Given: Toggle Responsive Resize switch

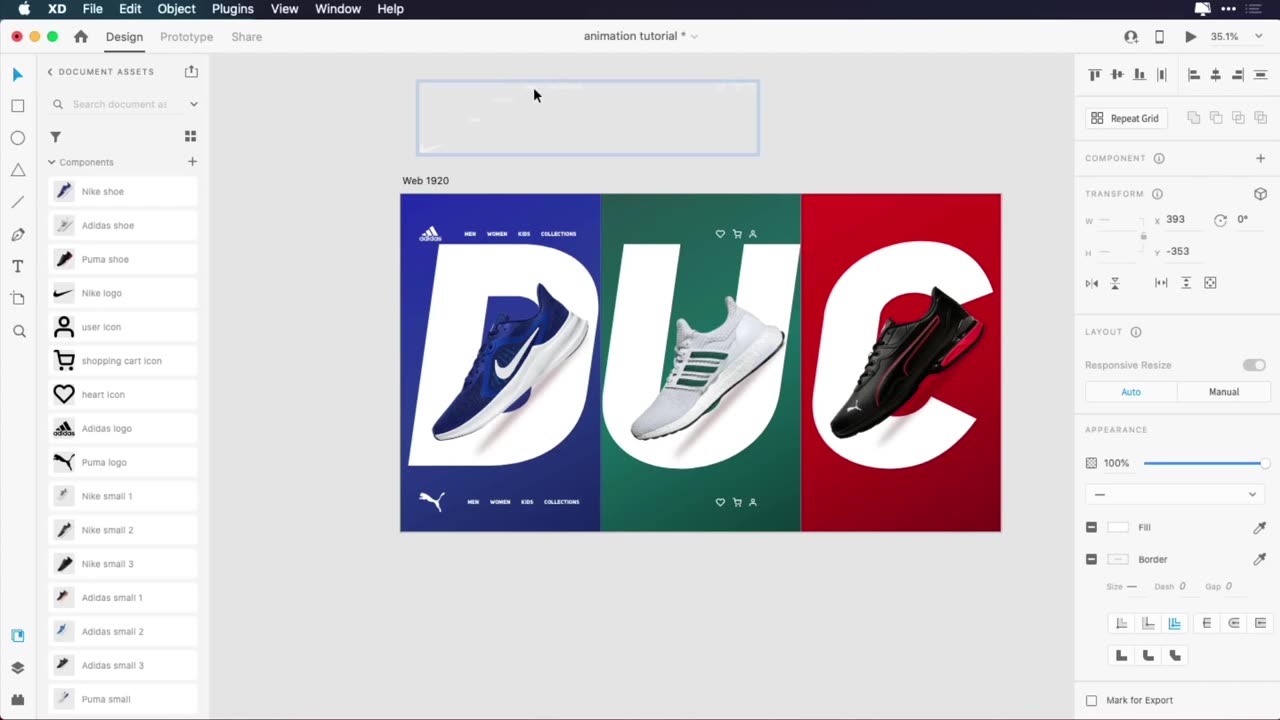Looking at the screenshot, I should coord(1254,365).
